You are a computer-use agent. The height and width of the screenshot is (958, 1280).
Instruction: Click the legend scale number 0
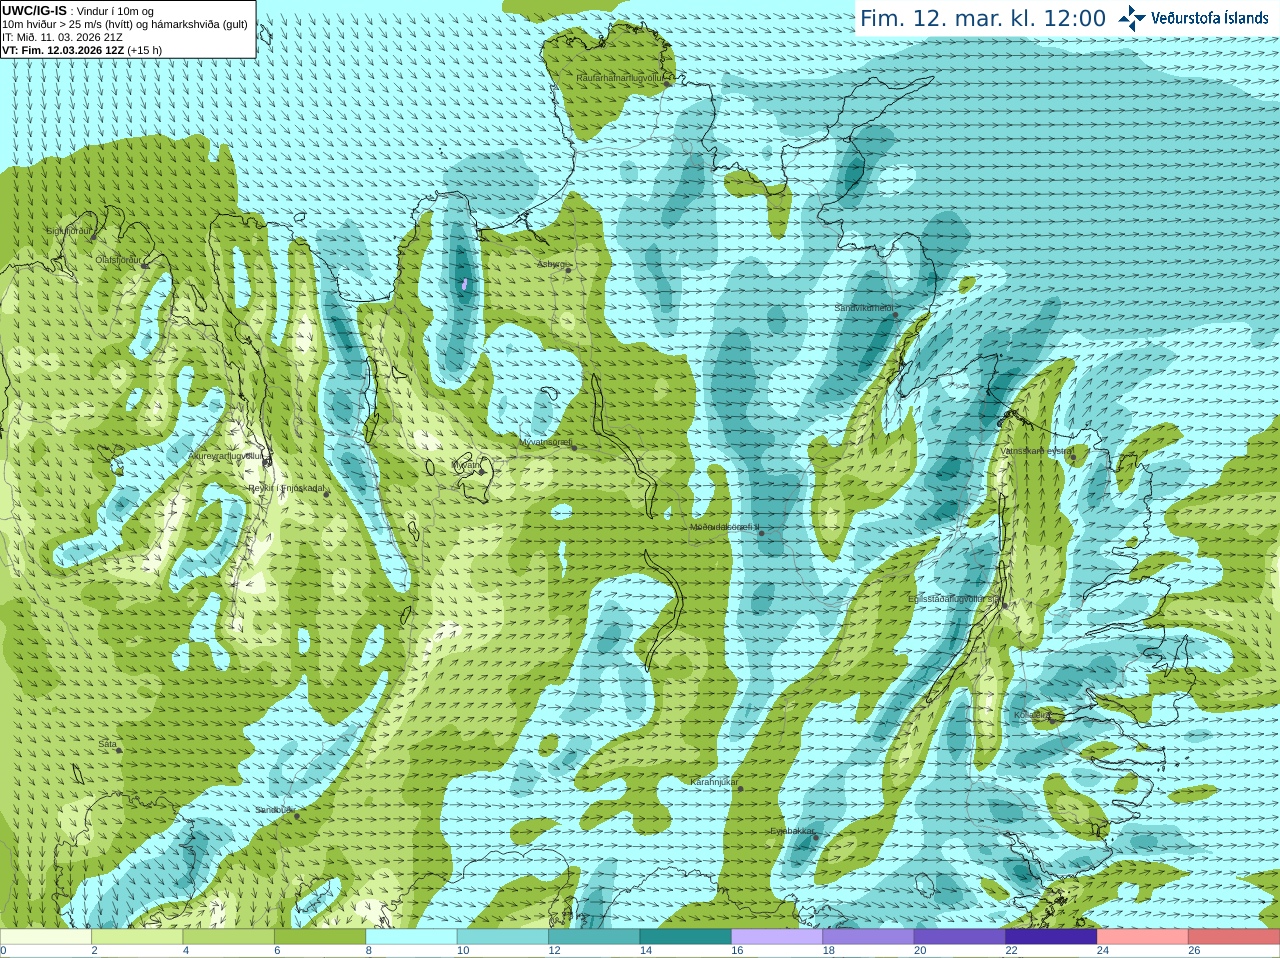click(x=3, y=951)
